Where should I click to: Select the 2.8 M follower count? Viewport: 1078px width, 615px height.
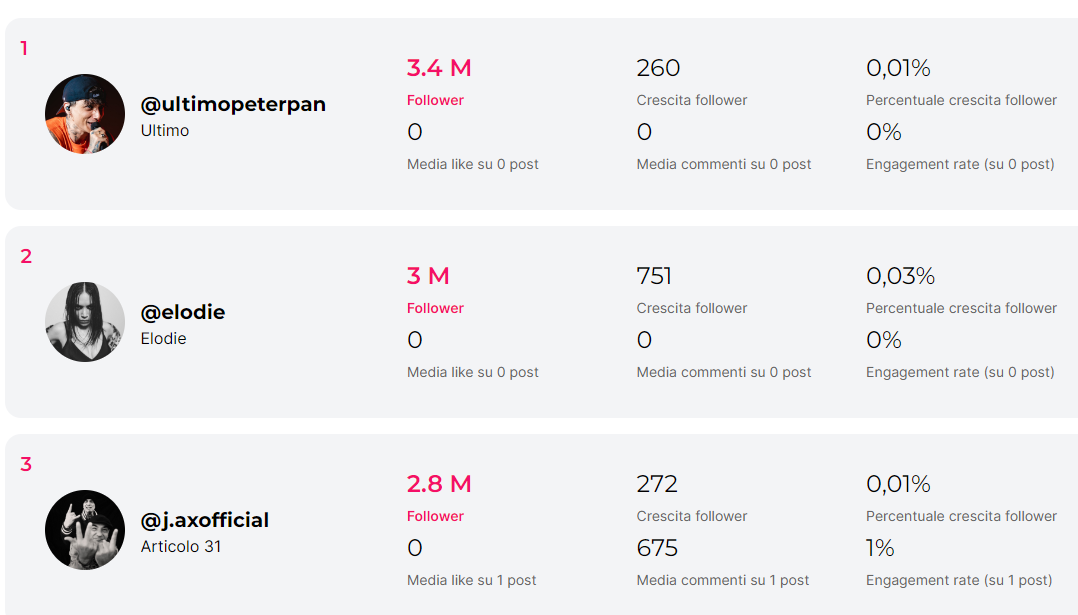(439, 484)
